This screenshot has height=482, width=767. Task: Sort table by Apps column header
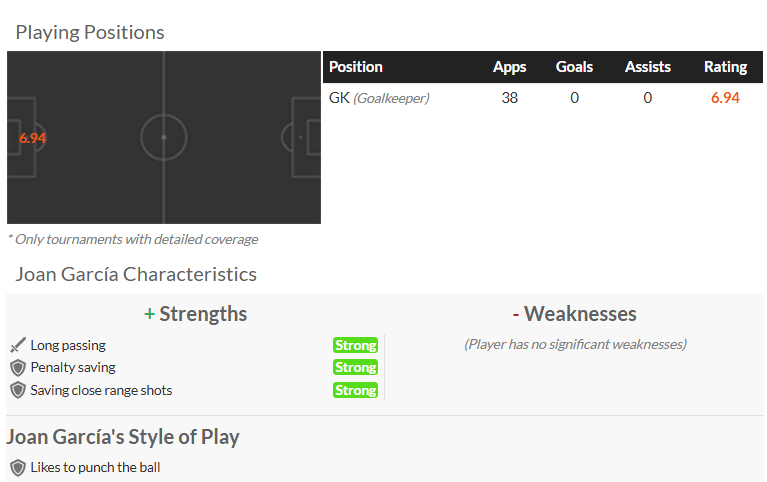click(x=509, y=67)
